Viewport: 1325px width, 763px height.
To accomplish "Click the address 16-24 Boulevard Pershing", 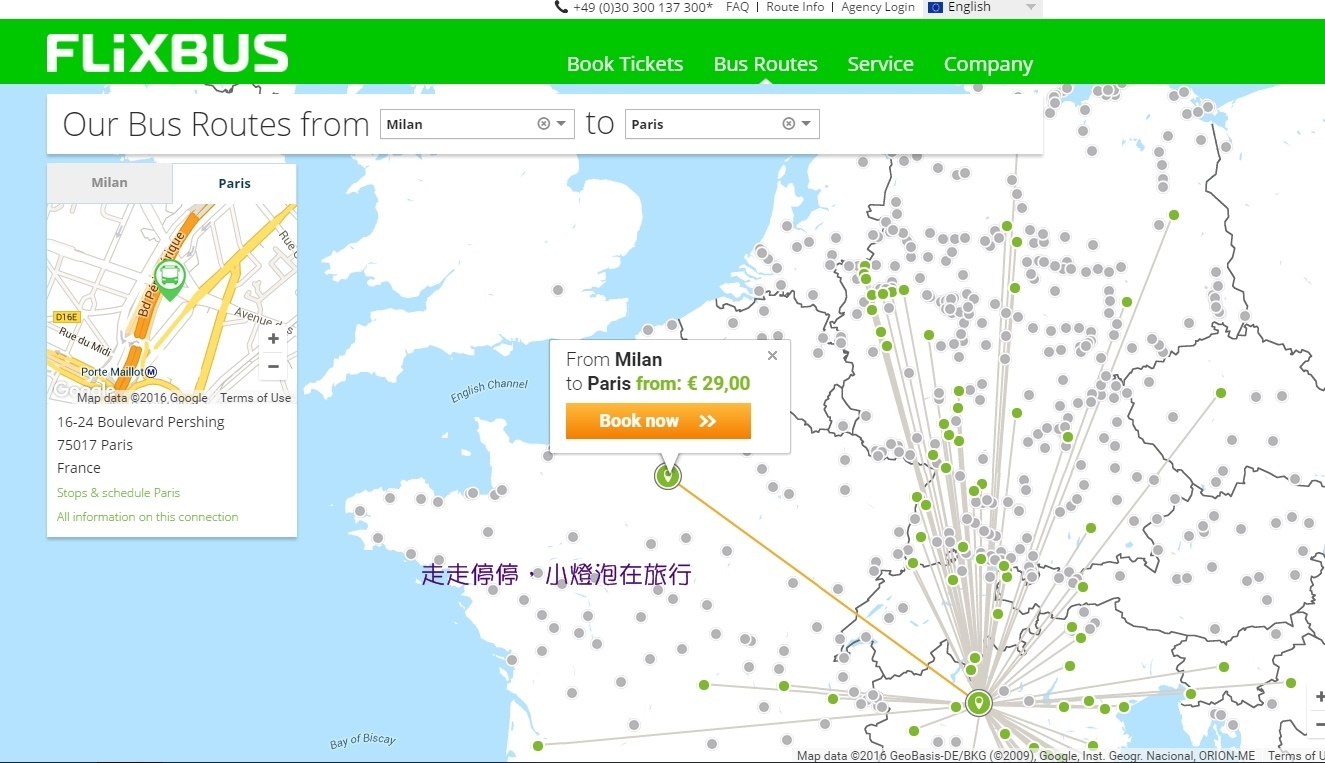I will [141, 422].
